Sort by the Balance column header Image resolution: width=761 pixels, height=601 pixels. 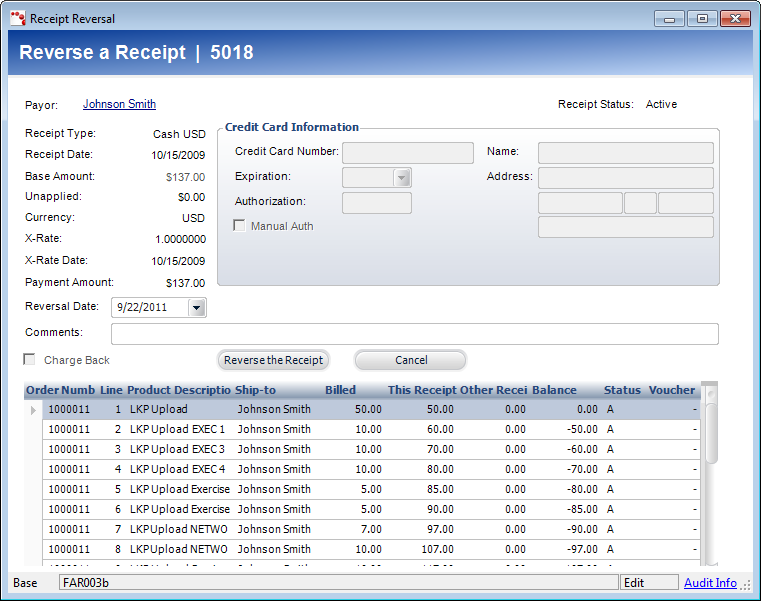[554, 390]
